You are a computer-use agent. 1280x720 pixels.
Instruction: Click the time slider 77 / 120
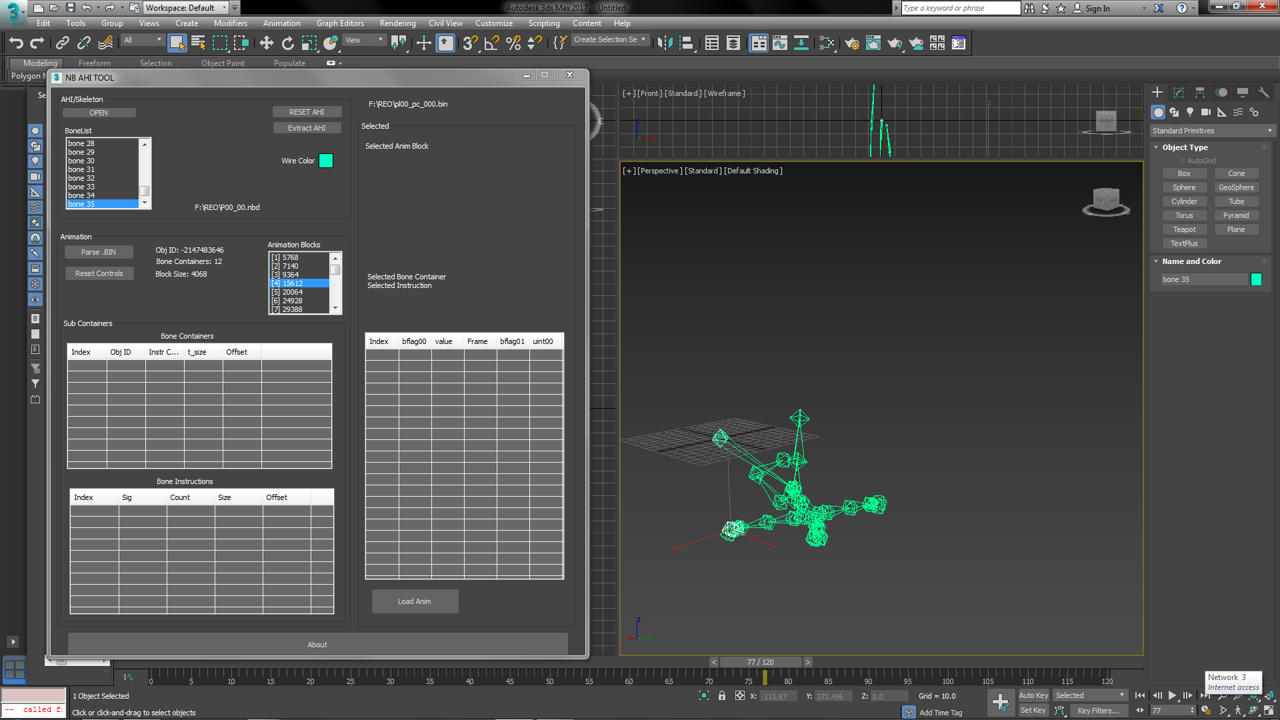(760, 662)
